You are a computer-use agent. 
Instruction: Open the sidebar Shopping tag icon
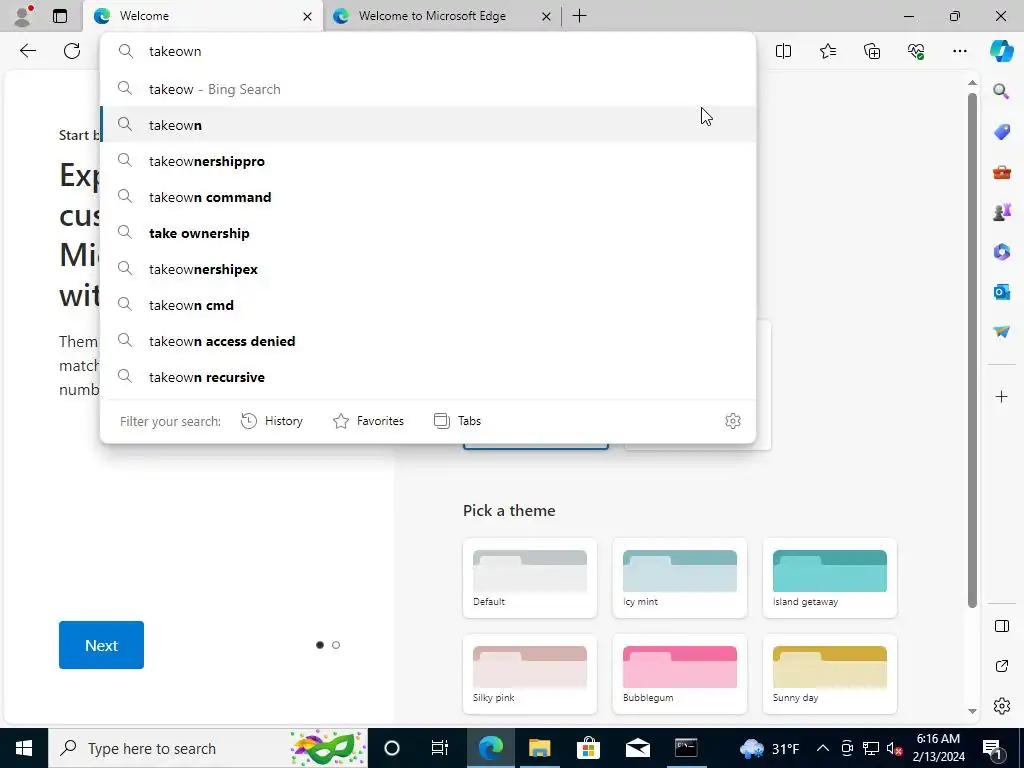tap(1001, 131)
